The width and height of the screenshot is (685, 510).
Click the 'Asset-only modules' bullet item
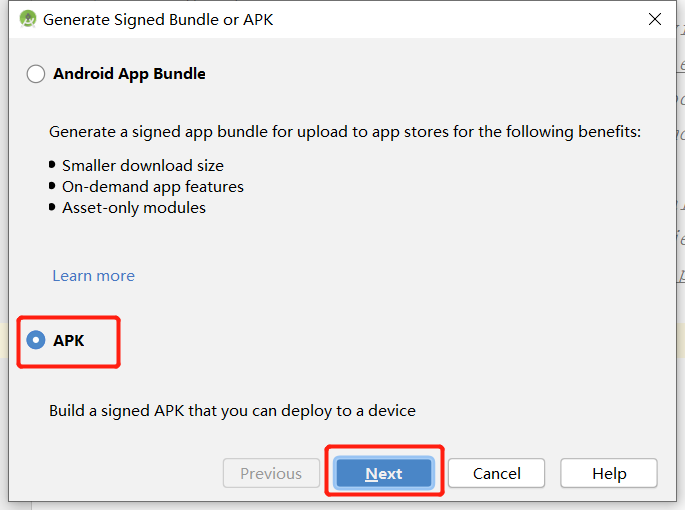point(134,208)
